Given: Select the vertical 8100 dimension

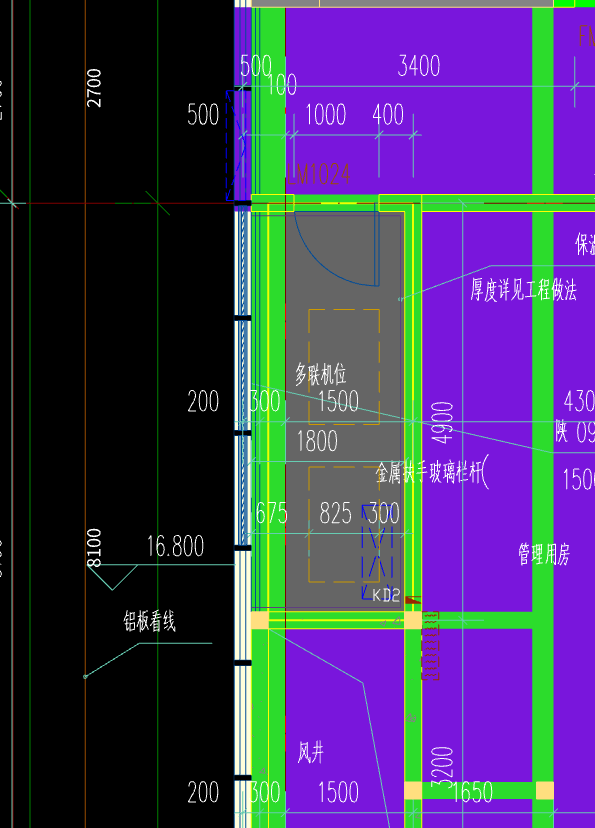Looking at the screenshot, I should (94, 548).
